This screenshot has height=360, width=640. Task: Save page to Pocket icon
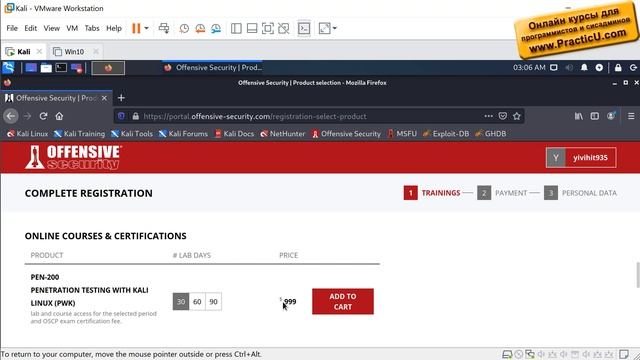click(502, 116)
